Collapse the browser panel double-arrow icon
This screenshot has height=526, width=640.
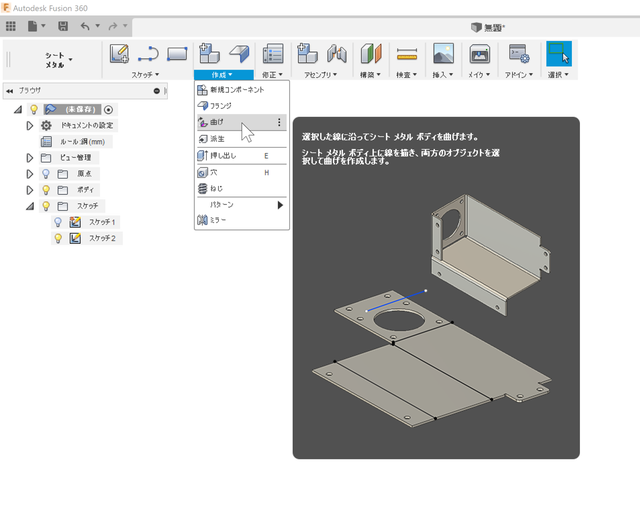10,91
